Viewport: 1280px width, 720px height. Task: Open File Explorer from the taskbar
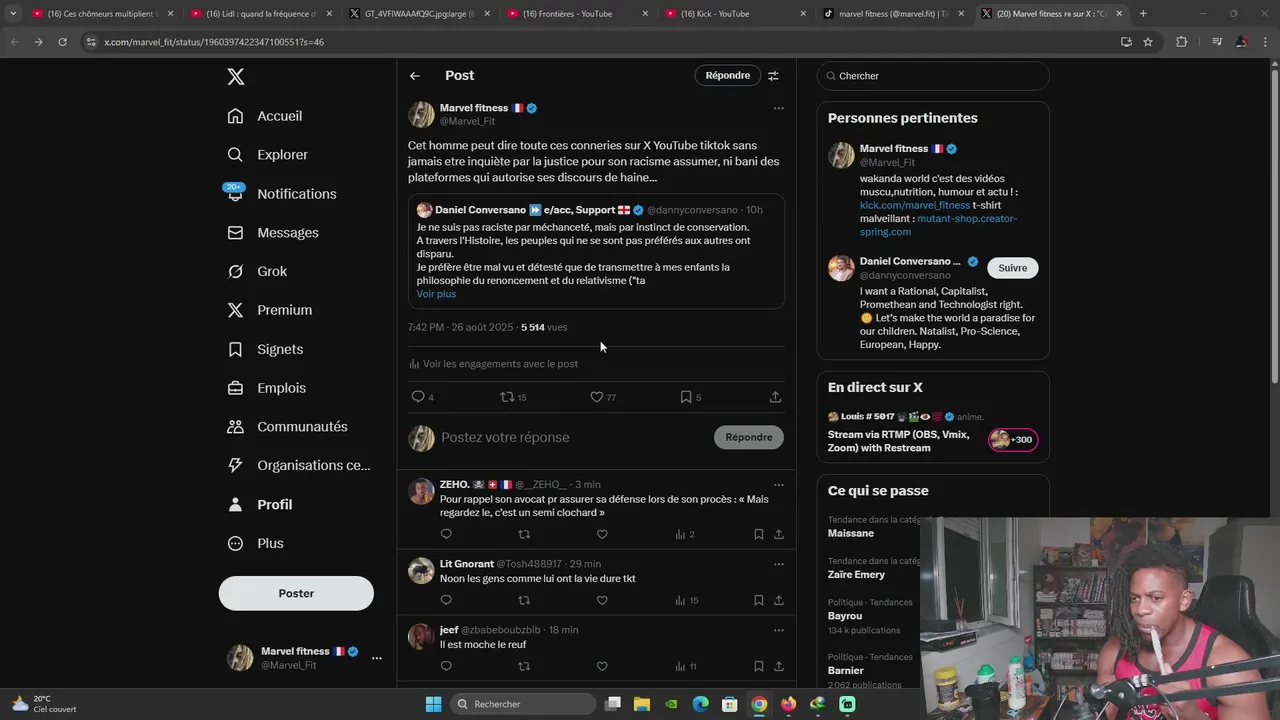click(x=642, y=704)
